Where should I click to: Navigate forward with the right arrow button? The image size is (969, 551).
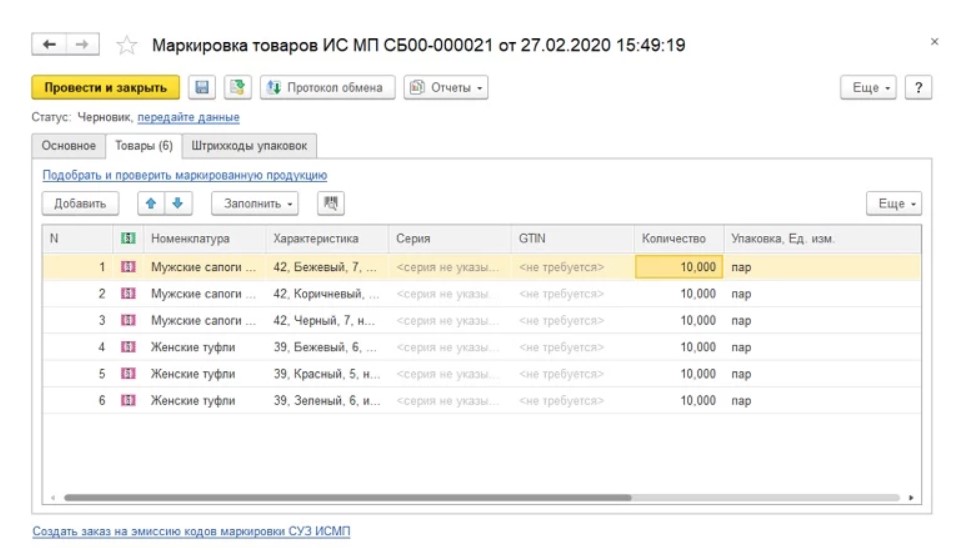click(x=82, y=45)
